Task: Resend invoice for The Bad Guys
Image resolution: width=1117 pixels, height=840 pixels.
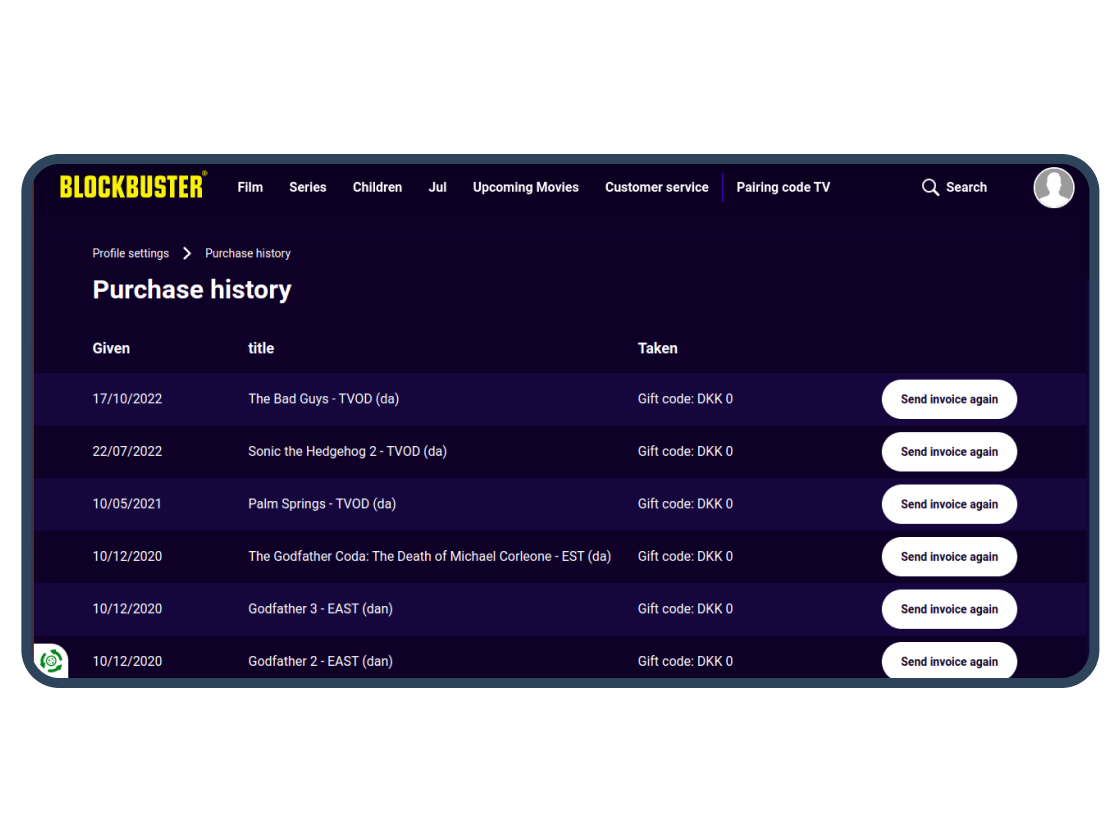Action: tap(949, 399)
